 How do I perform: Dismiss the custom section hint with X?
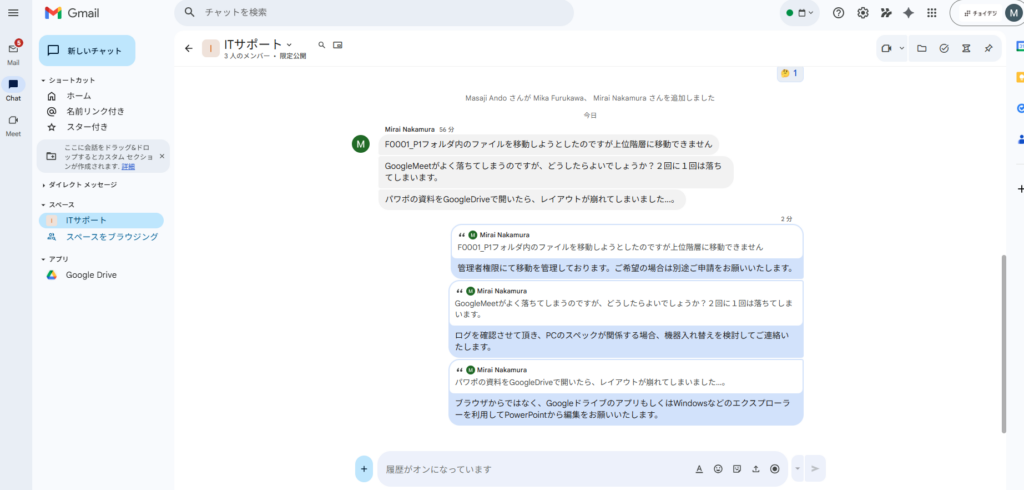click(x=162, y=156)
